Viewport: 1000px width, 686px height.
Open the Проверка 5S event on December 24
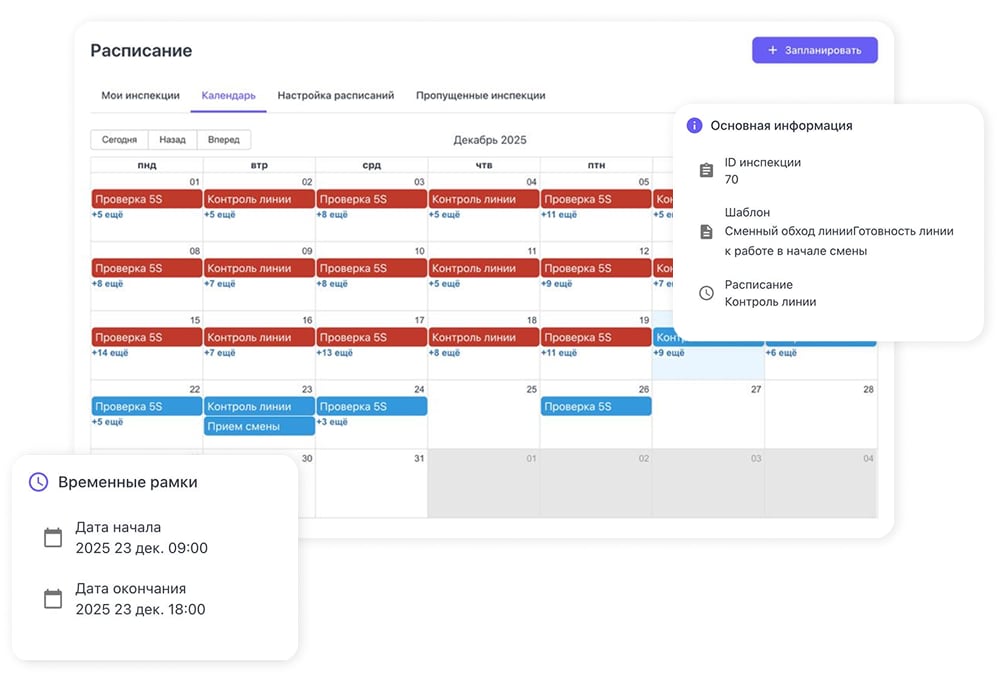click(x=371, y=407)
